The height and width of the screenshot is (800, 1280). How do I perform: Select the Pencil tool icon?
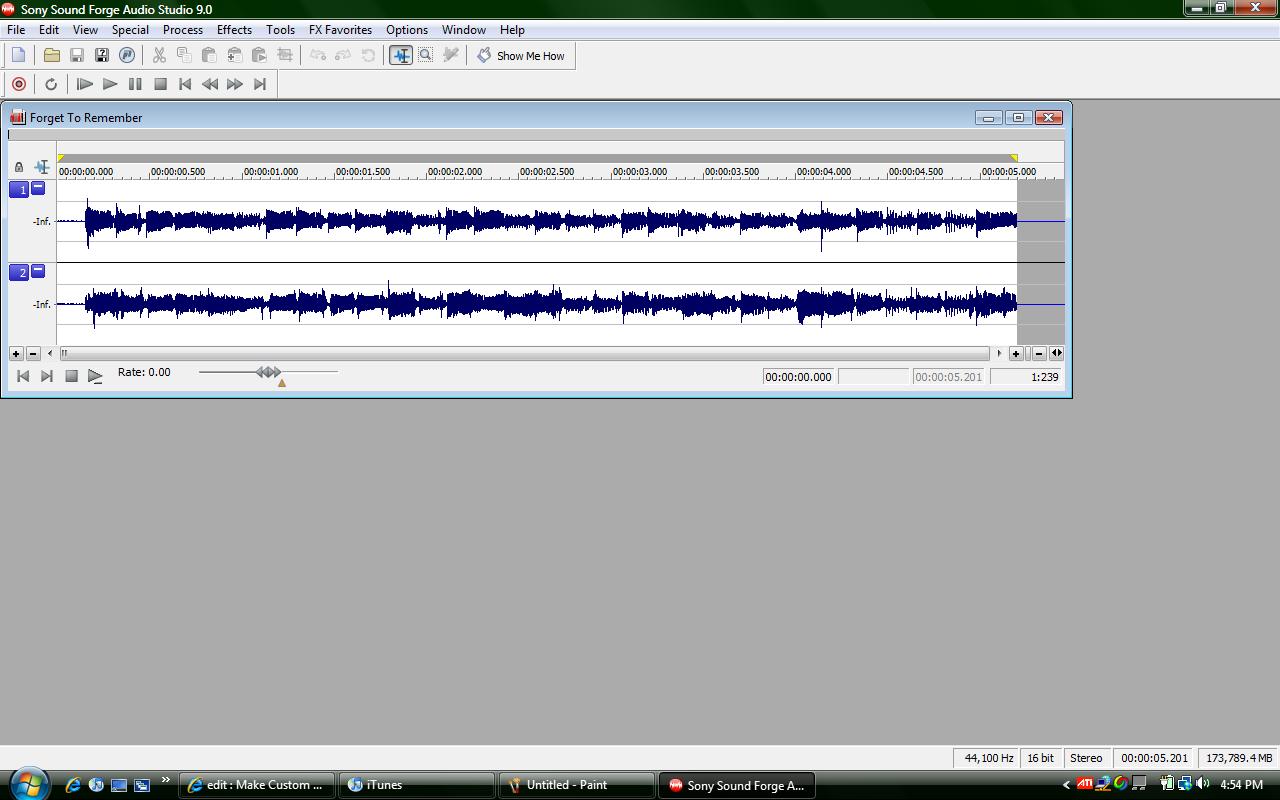[451, 56]
